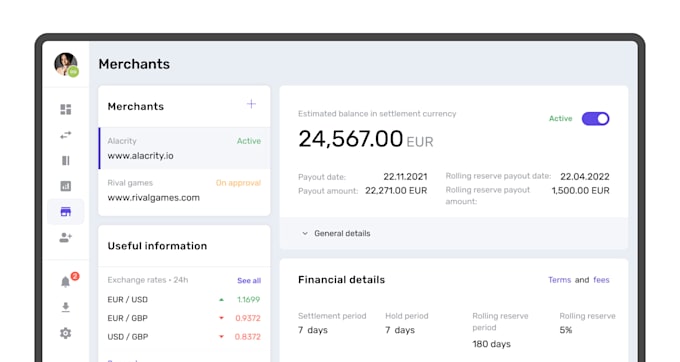Open the user profile avatar
Screen dimensions: 680x362
(x=66, y=65)
